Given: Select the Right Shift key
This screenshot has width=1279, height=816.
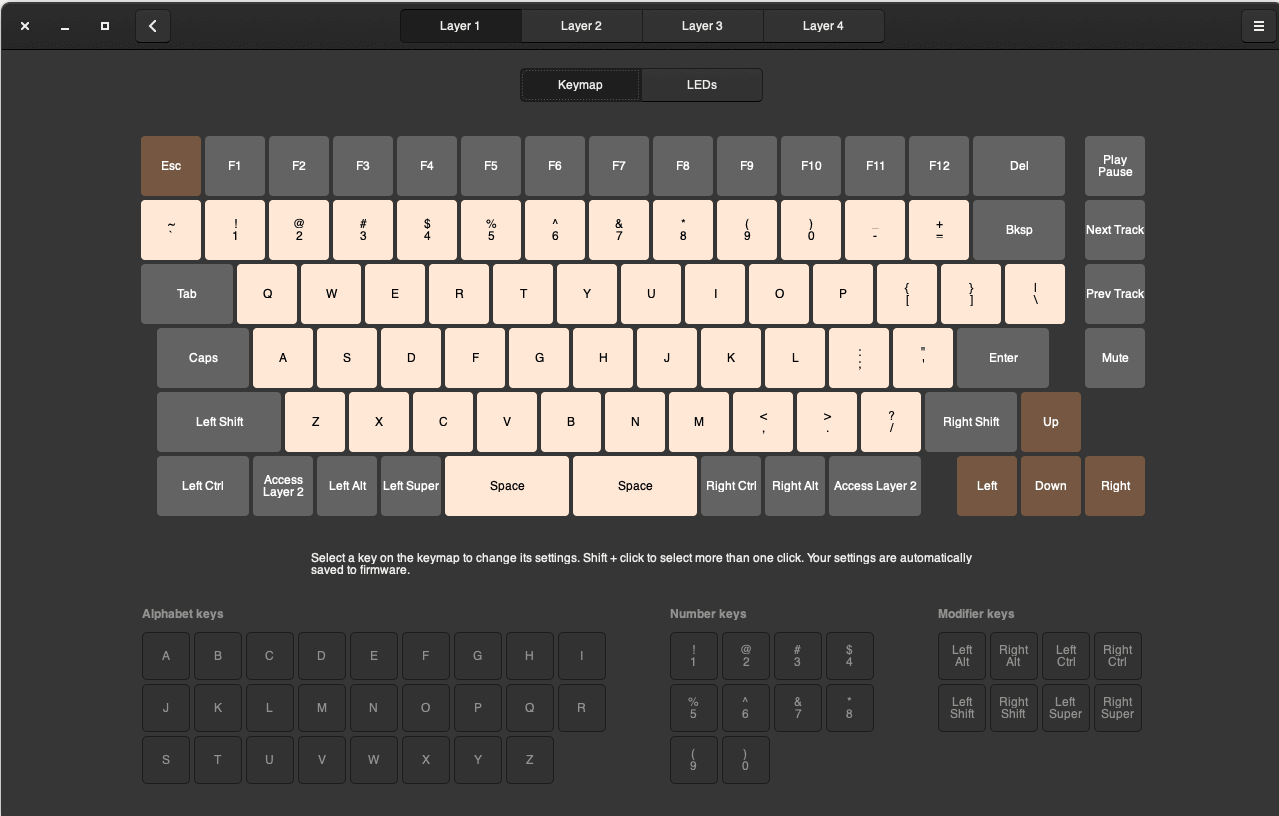Looking at the screenshot, I should click(x=970, y=421).
